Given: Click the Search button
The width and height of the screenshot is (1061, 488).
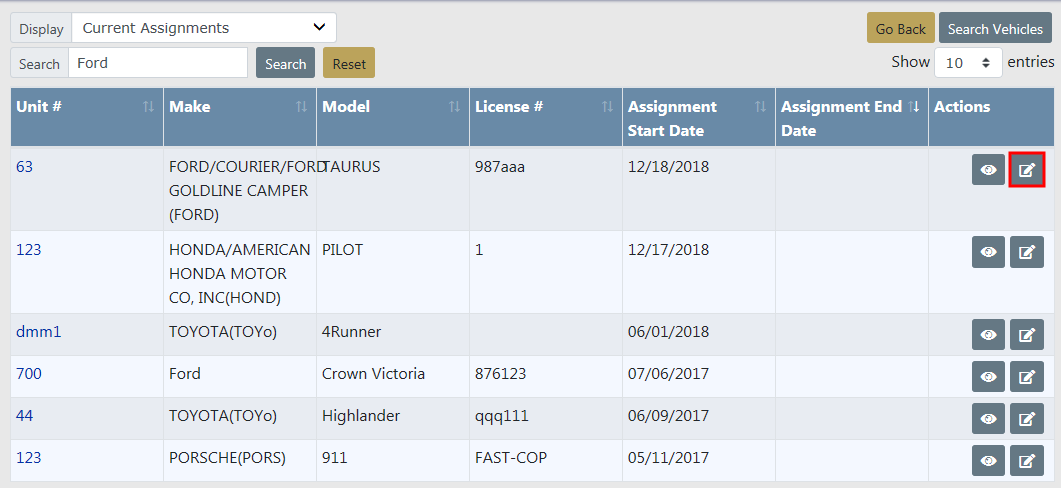Looking at the screenshot, I should (285, 63).
